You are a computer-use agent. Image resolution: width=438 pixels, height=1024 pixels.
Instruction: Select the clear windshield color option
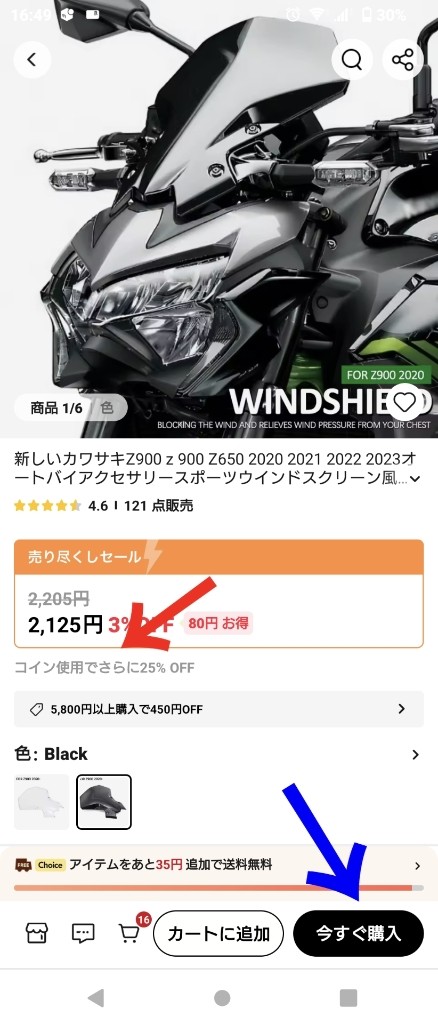[42, 801]
